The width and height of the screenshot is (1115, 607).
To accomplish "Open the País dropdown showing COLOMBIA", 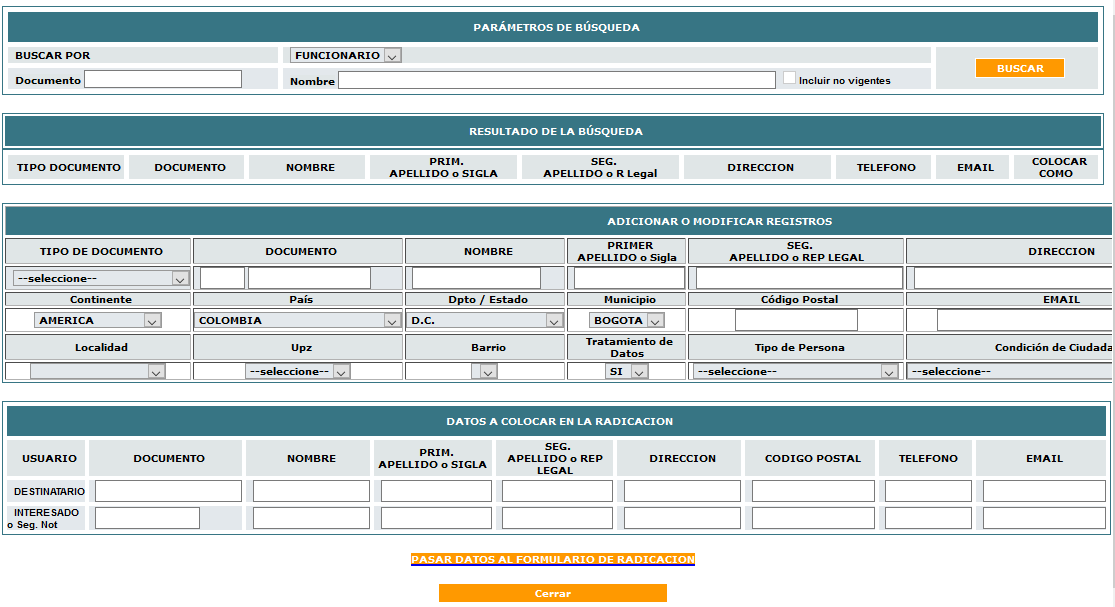I will click(x=297, y=321).
